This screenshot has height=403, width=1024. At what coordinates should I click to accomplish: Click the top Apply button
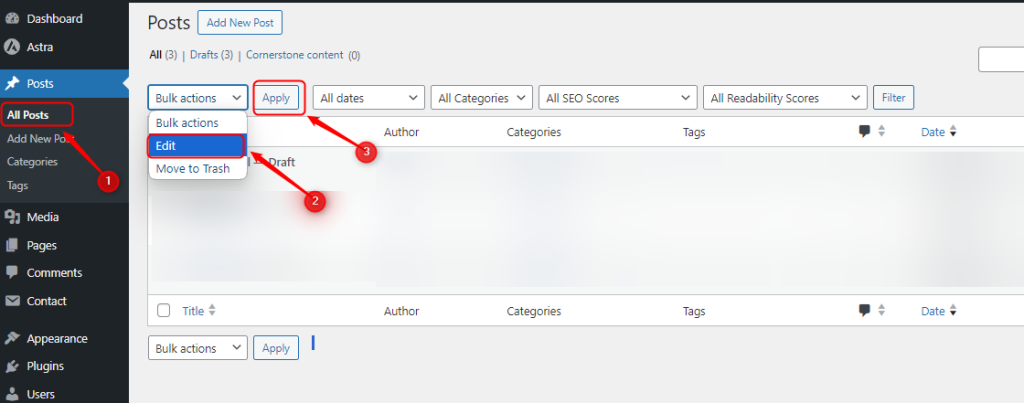(x=276, y=98)
